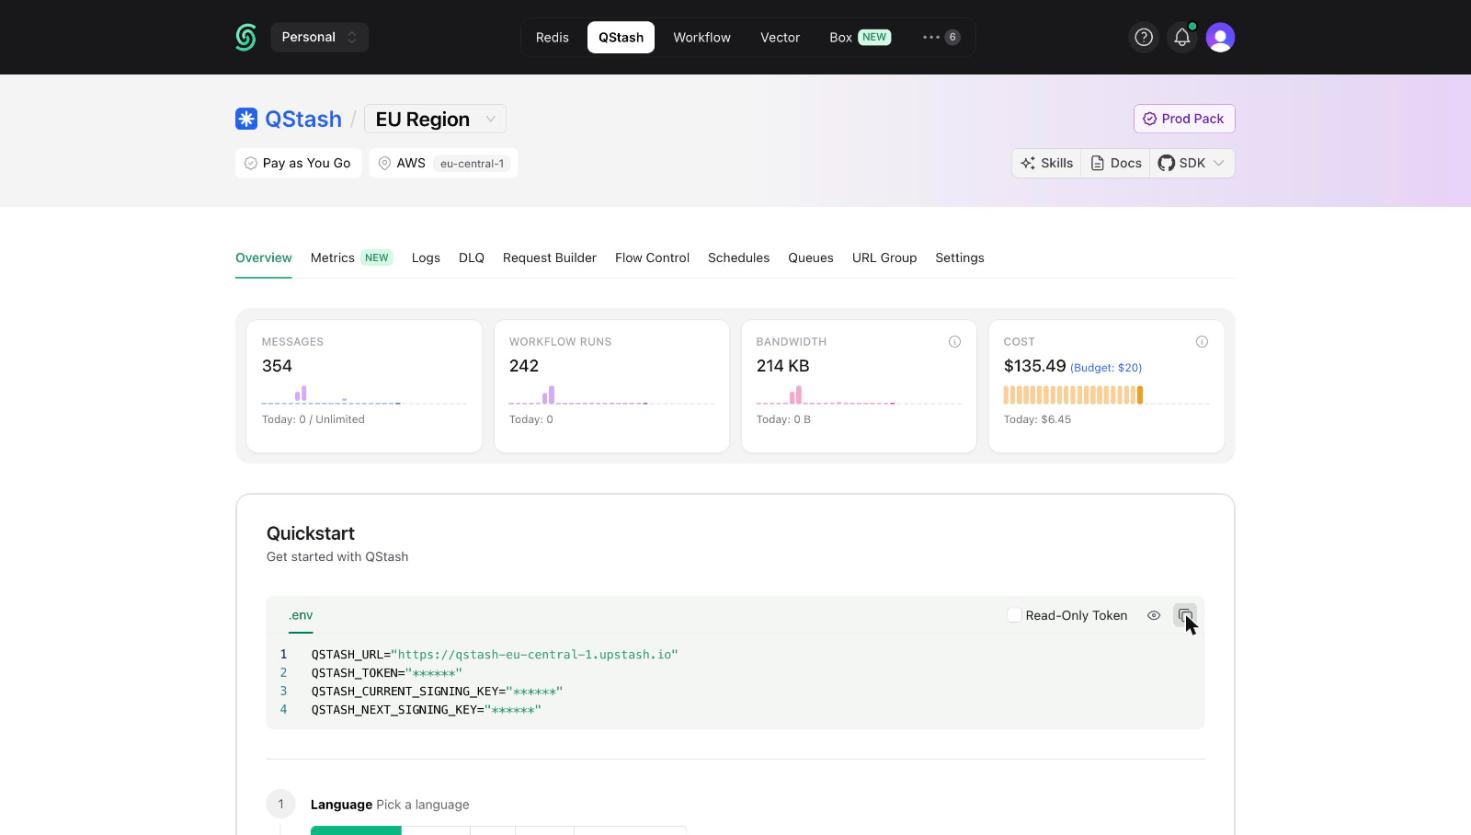Open Skills in the header toolbar
The image size is (1471, 835).
1046,163
